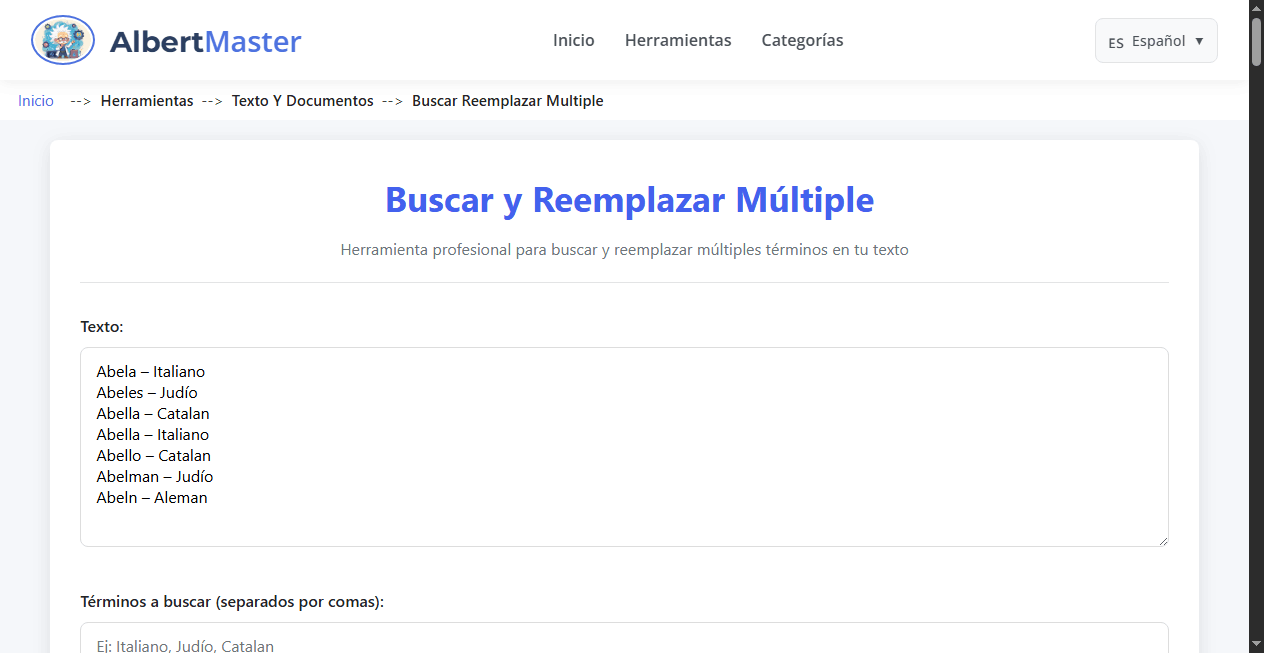Click the Herramientas breadcrumb entry
The height and width of the screenshot is (653, 1264).
[147, 101]
